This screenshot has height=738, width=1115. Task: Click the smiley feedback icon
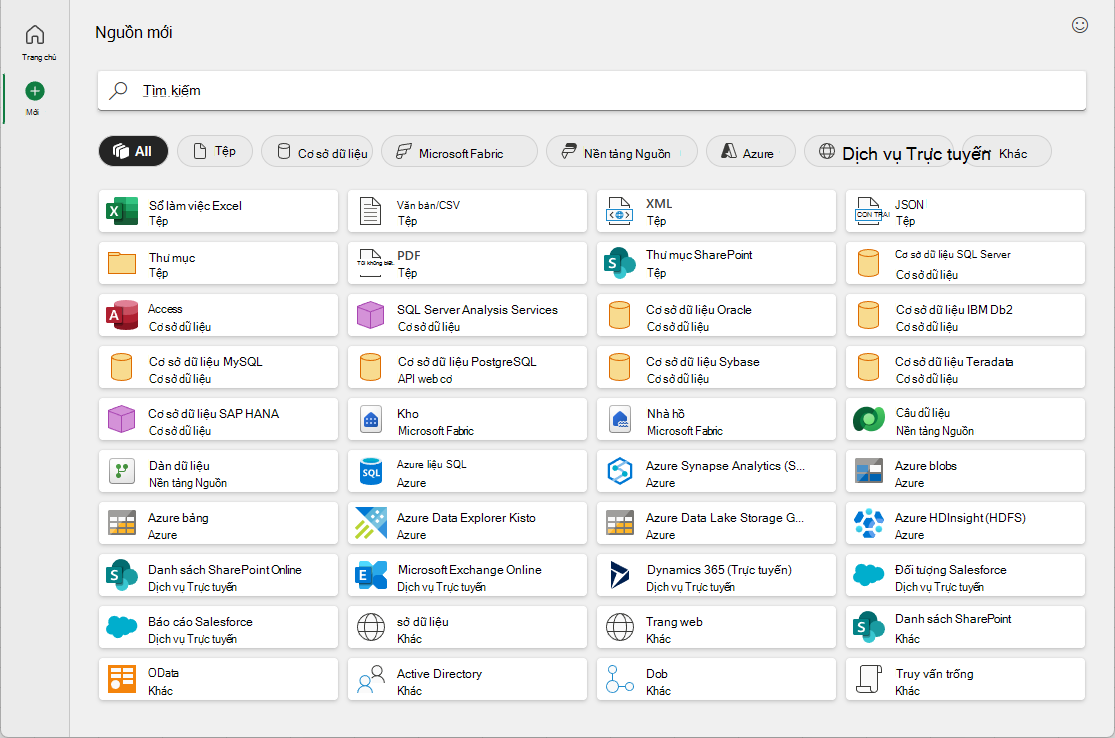click(1079, 26)
